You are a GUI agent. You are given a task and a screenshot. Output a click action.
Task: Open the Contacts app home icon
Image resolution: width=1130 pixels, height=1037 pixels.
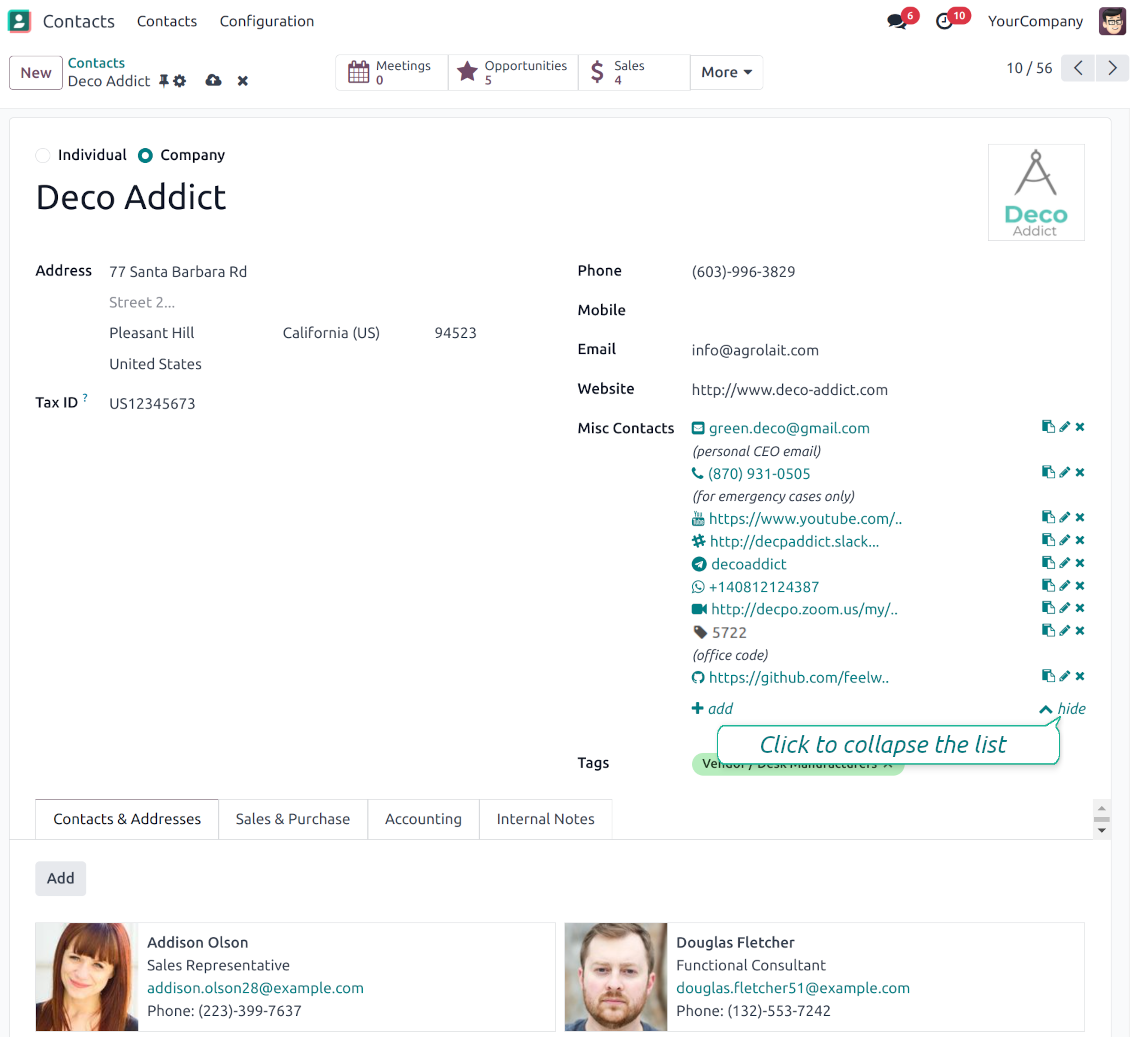pos(19,21)
